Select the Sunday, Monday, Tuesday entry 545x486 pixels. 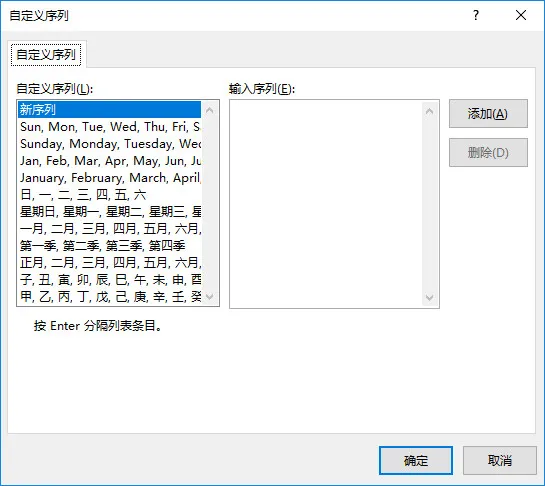tap(109, 144)
